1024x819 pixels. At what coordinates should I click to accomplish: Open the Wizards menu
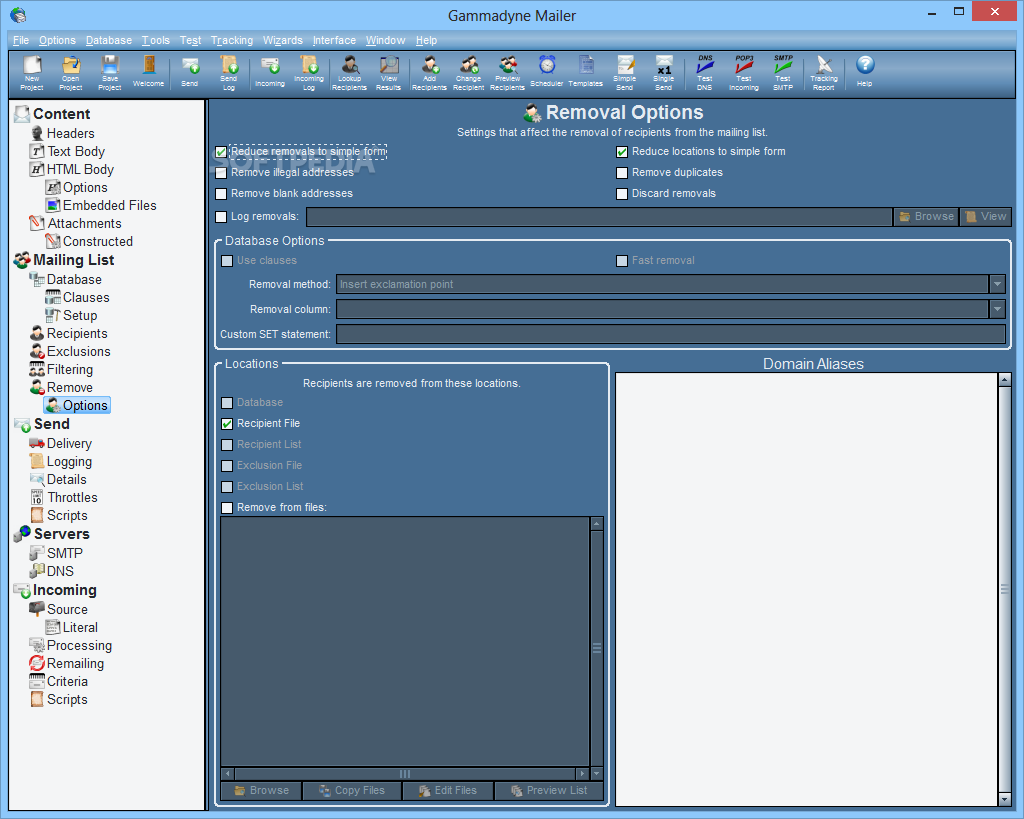283,40
